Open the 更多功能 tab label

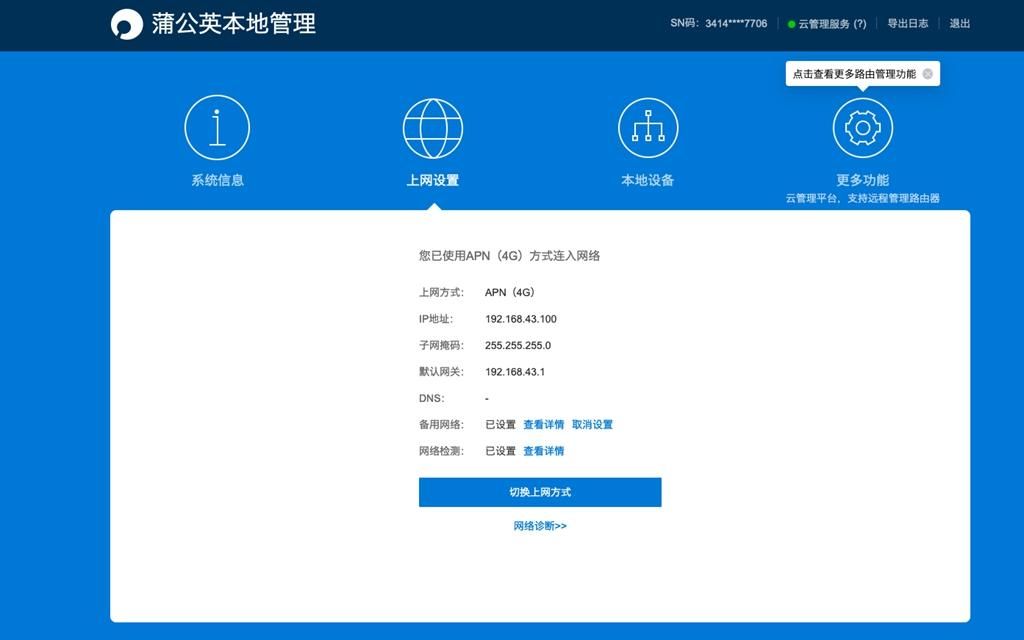[x=862, y=180]
